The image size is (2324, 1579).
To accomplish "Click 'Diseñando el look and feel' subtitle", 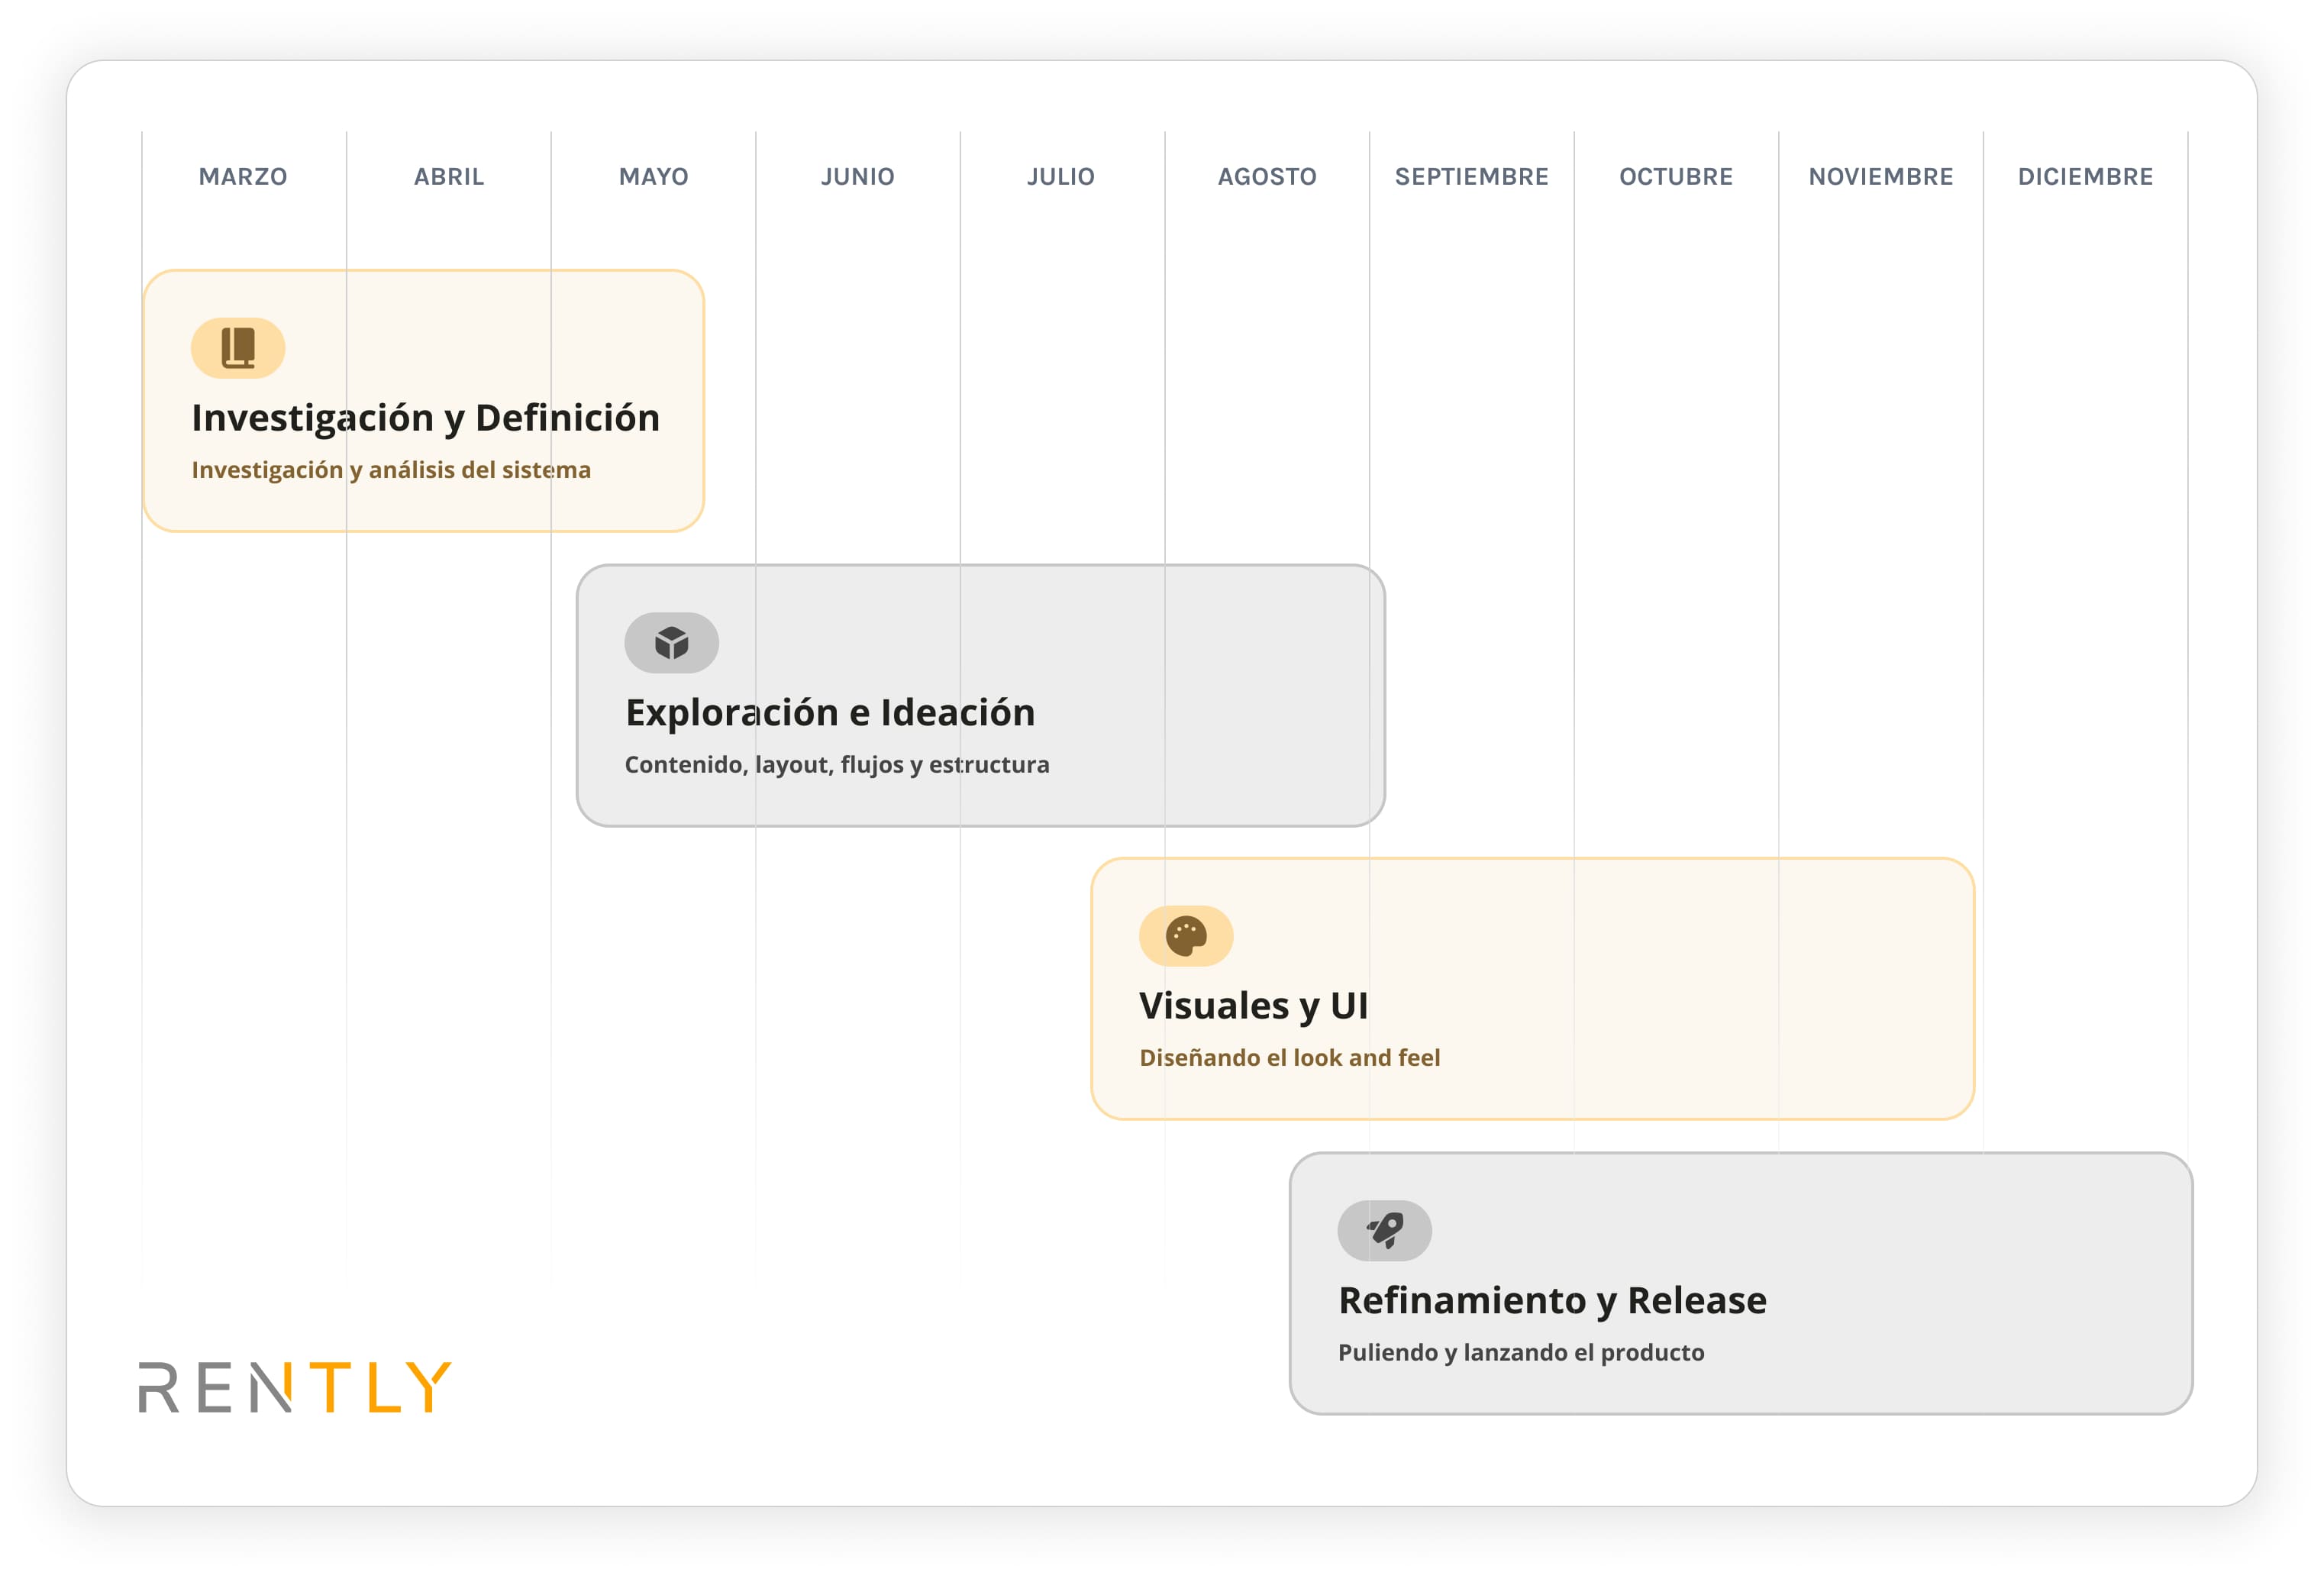I will (x=1289, y=1058).
